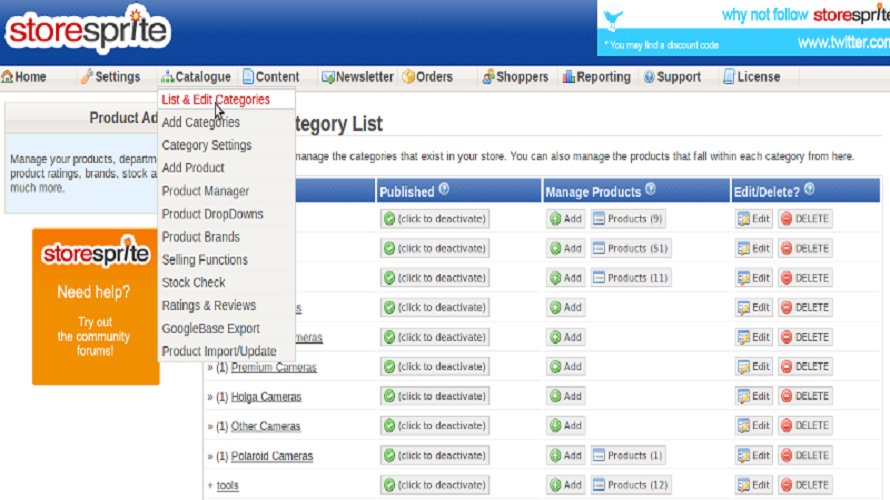
Task: Click help icon beside Published header
Action: pos(444,190)
